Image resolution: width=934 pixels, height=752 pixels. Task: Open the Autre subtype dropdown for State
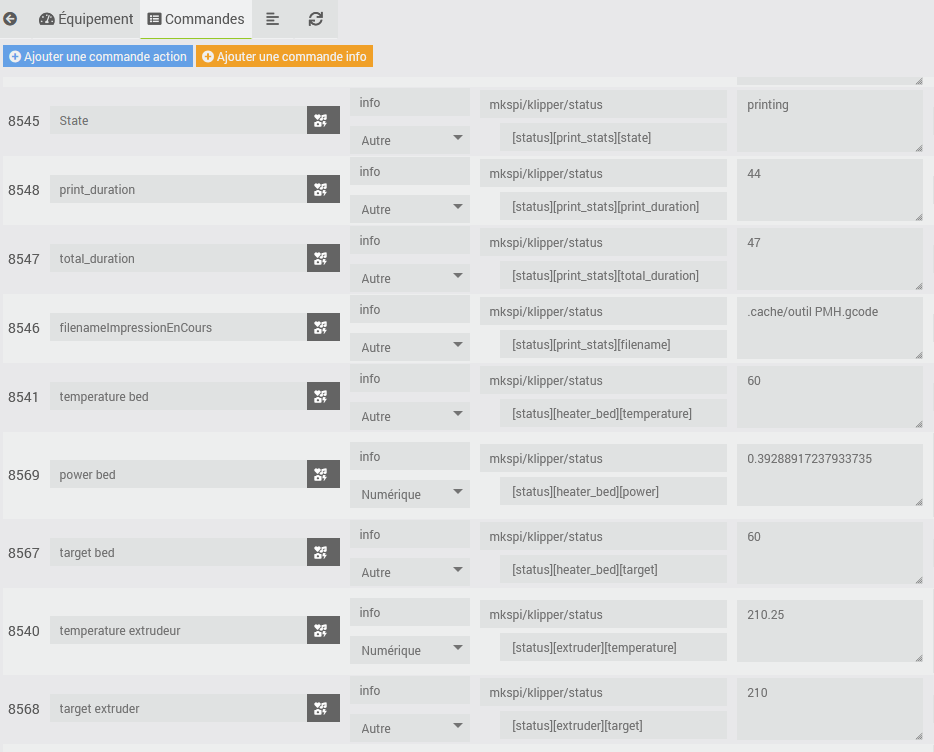(410, 141)
